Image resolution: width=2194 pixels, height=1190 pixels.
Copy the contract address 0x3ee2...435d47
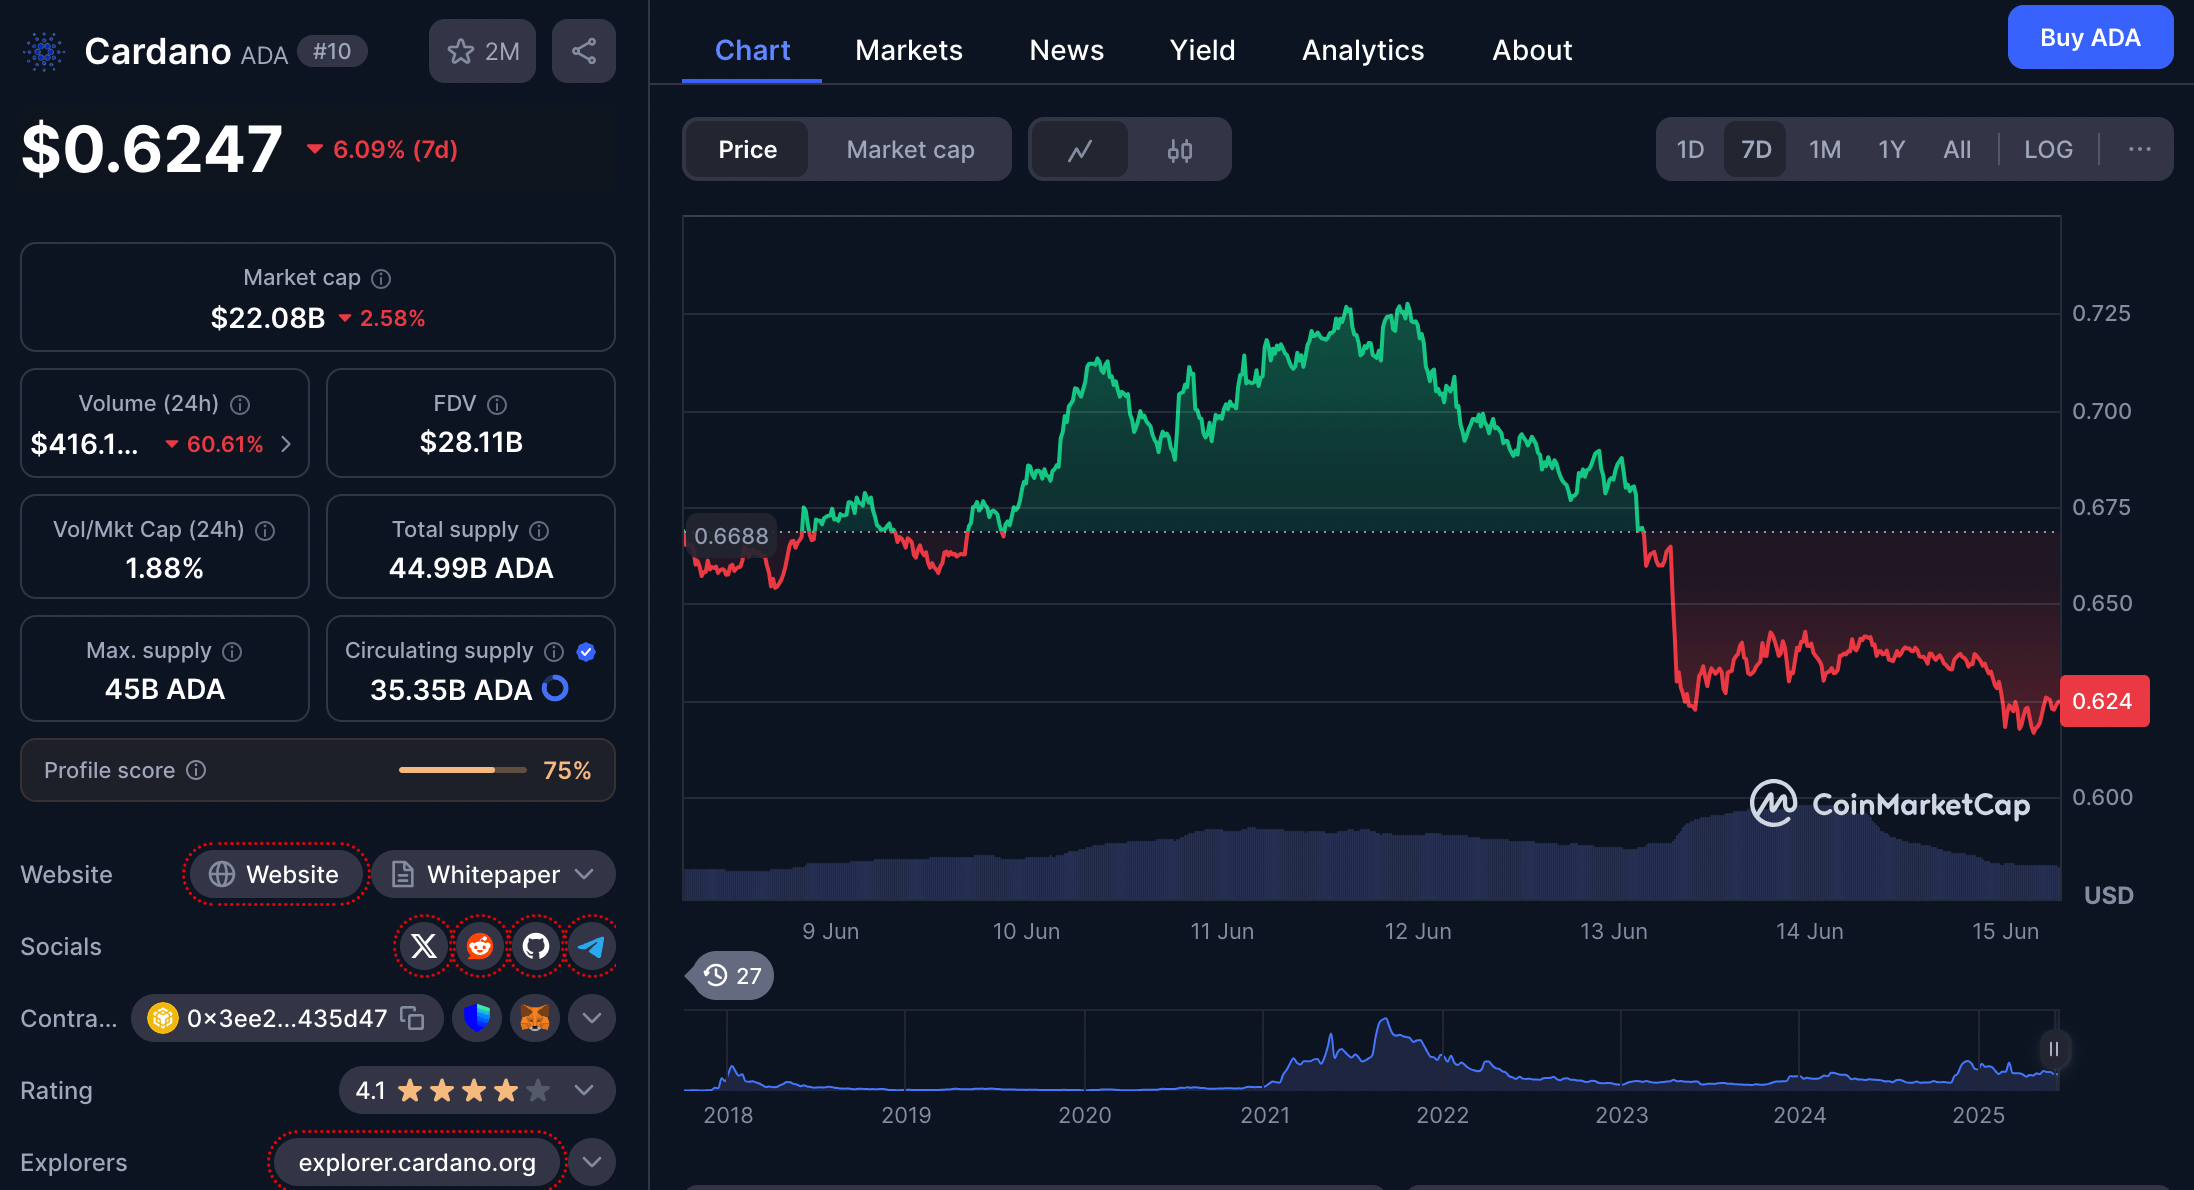[412, 1018]
